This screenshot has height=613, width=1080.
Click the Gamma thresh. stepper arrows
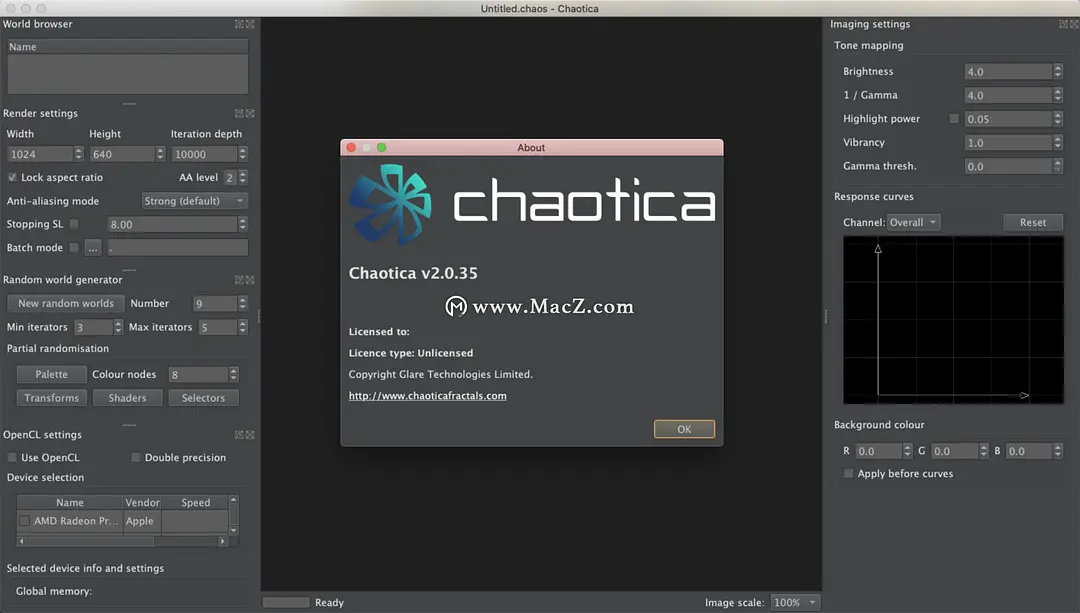pos(1058,166)
